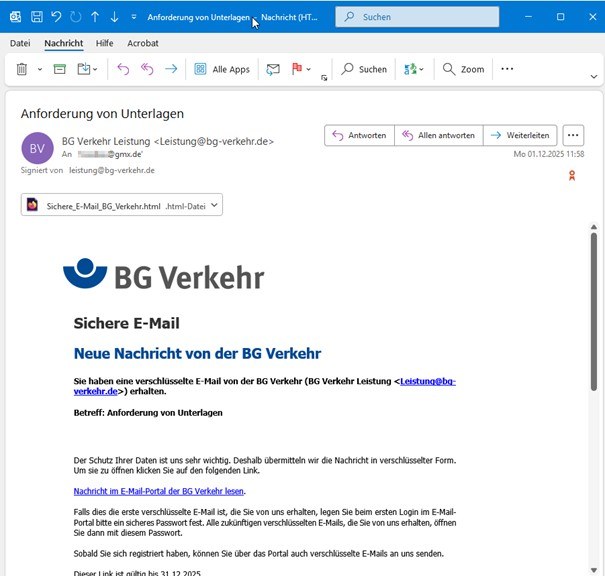Click Suchen in the ribbon toolbar
Screen dimensions: 605x576
click(x=364, y=69)
